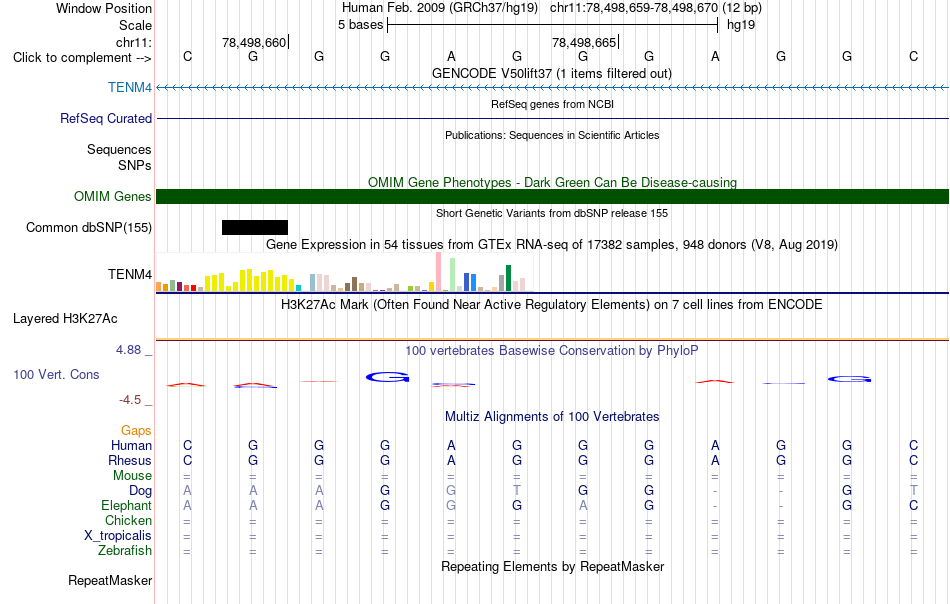Click the Human species label
Image resolution: width=950 pixels, height=604 pixels.
131,445
